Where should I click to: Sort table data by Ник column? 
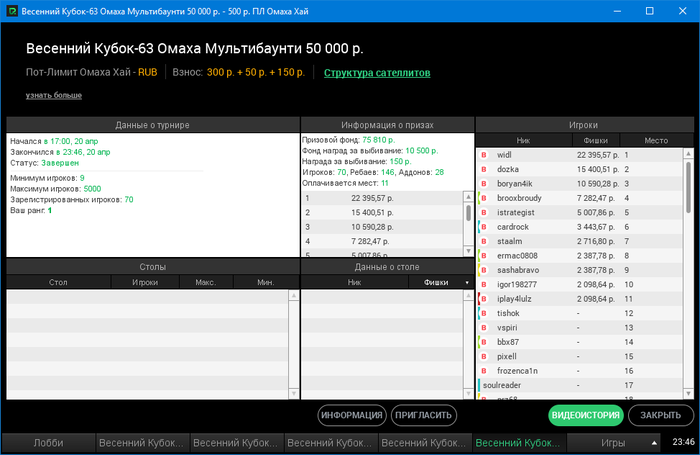coord(354,282)
